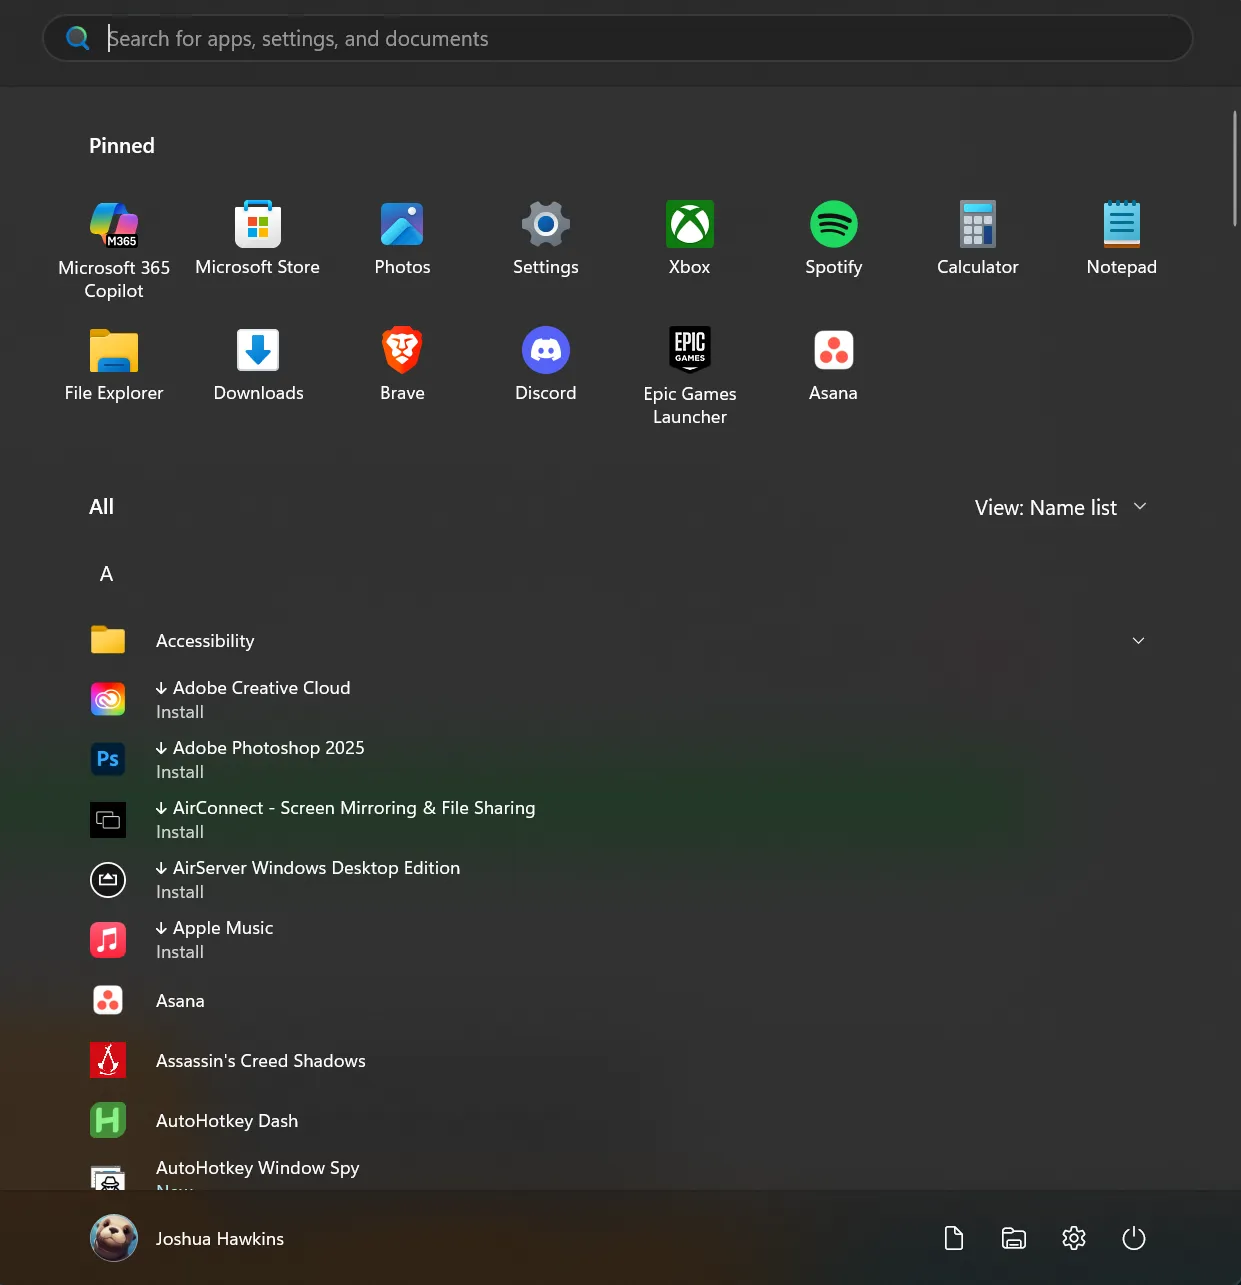Open Spotify from the pinned apps
Viewport: 1241px width, 1285px height.
(x=833, y=238)
